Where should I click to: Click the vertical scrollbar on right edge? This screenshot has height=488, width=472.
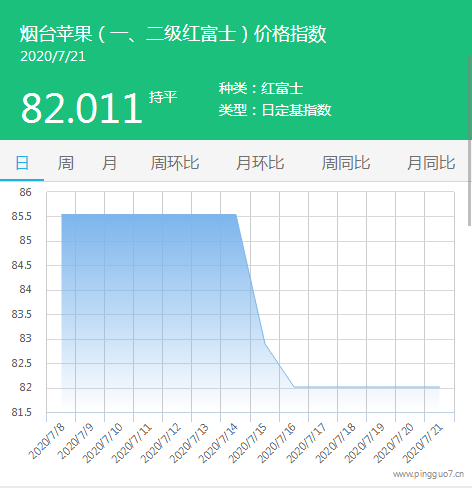tap(470, 140)
